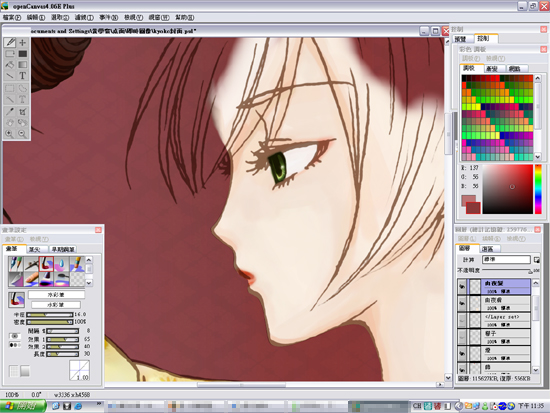Choose the water drop brush preset

pyautogui.click(x=61, y=264)
